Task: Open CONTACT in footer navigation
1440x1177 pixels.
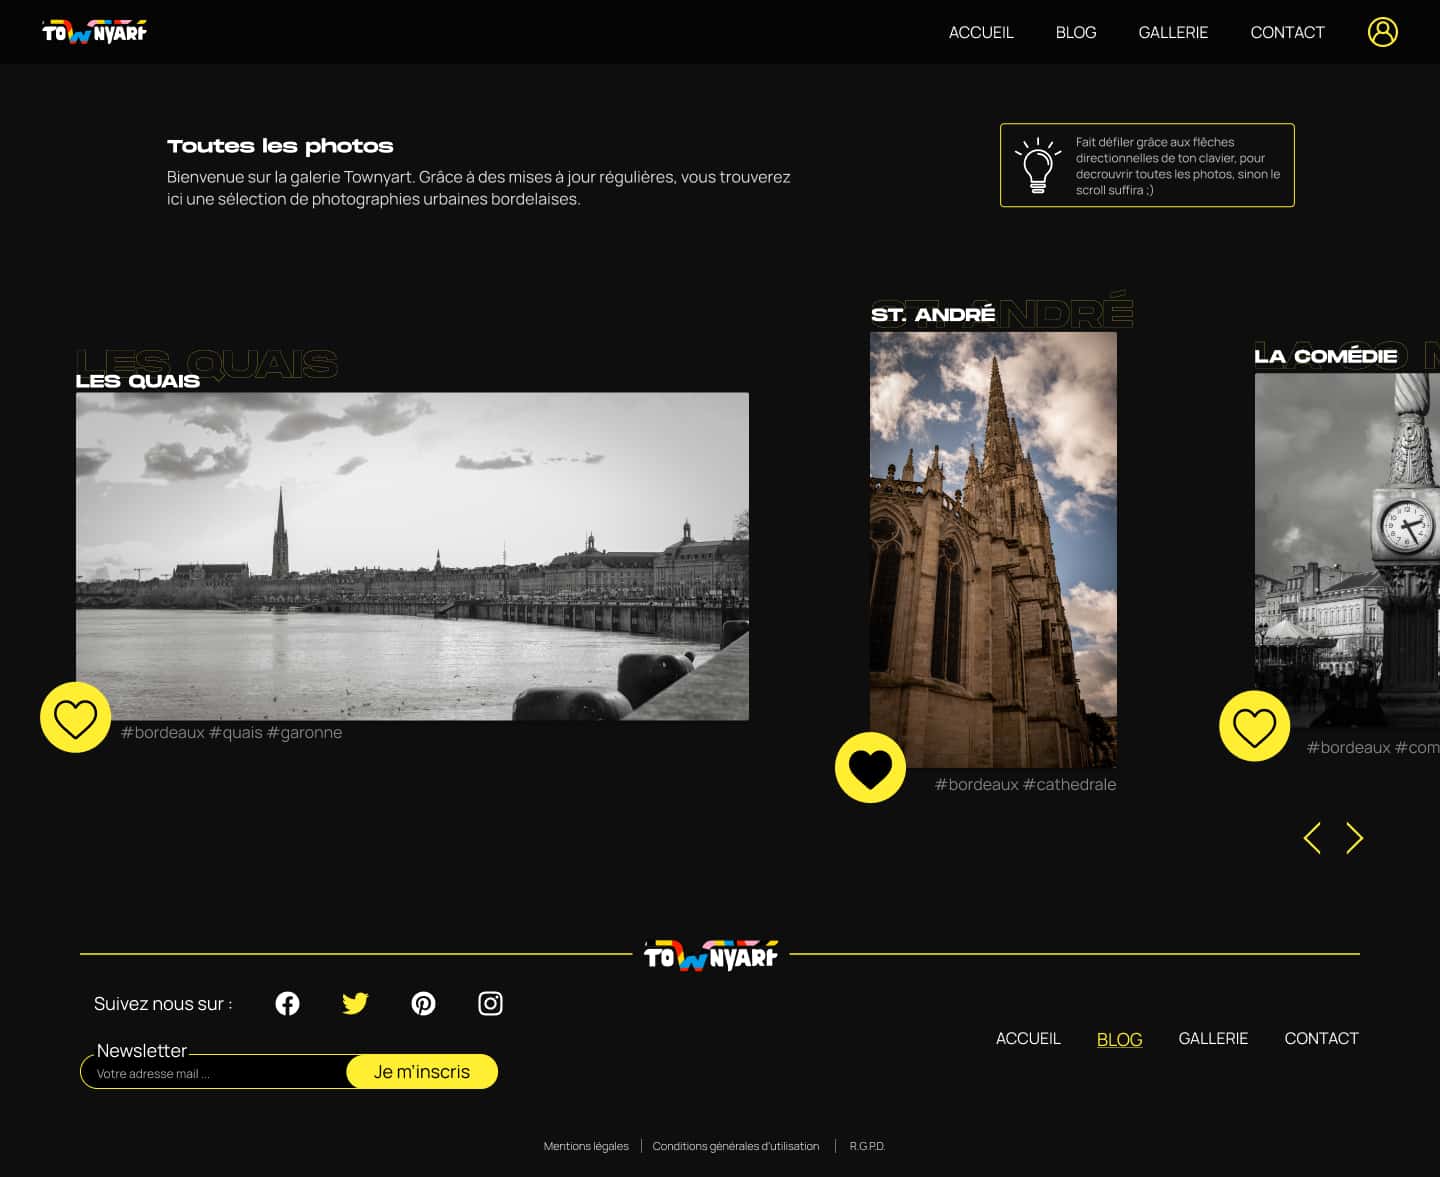Action: (1321, 1038)
